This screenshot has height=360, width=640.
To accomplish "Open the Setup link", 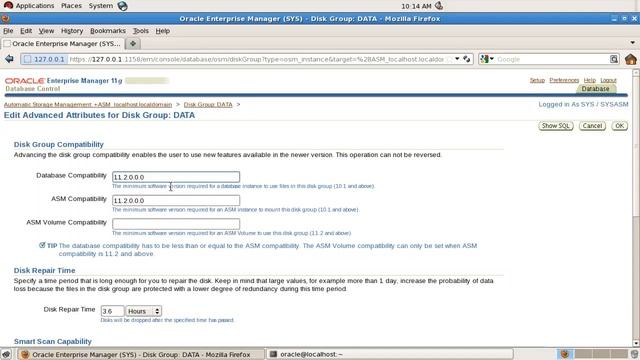I will coord(537,80).
